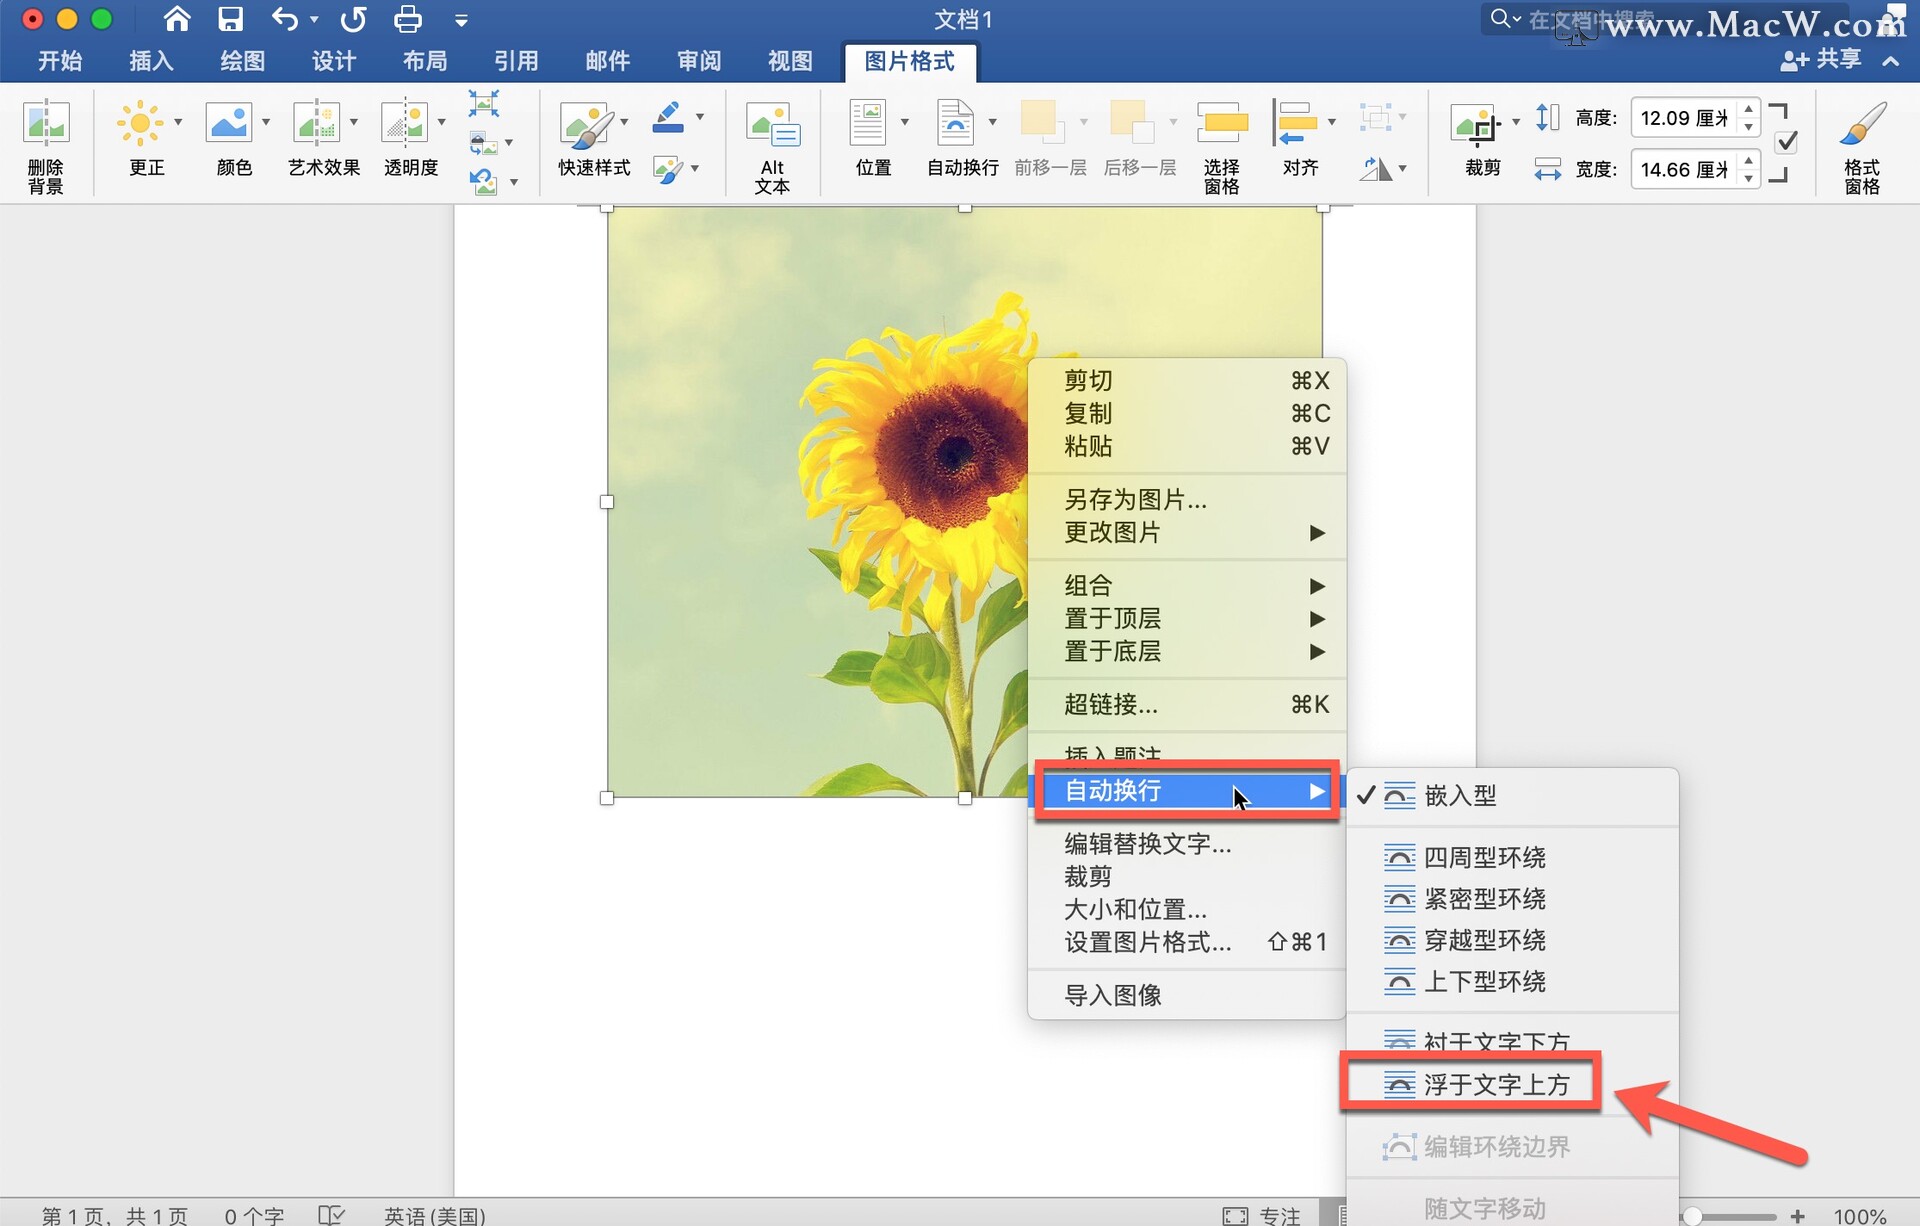Choose In Front of Text (浮于文字上方) option
Screen dimensions: 1920x1226
click(x=1496, y=1085)
